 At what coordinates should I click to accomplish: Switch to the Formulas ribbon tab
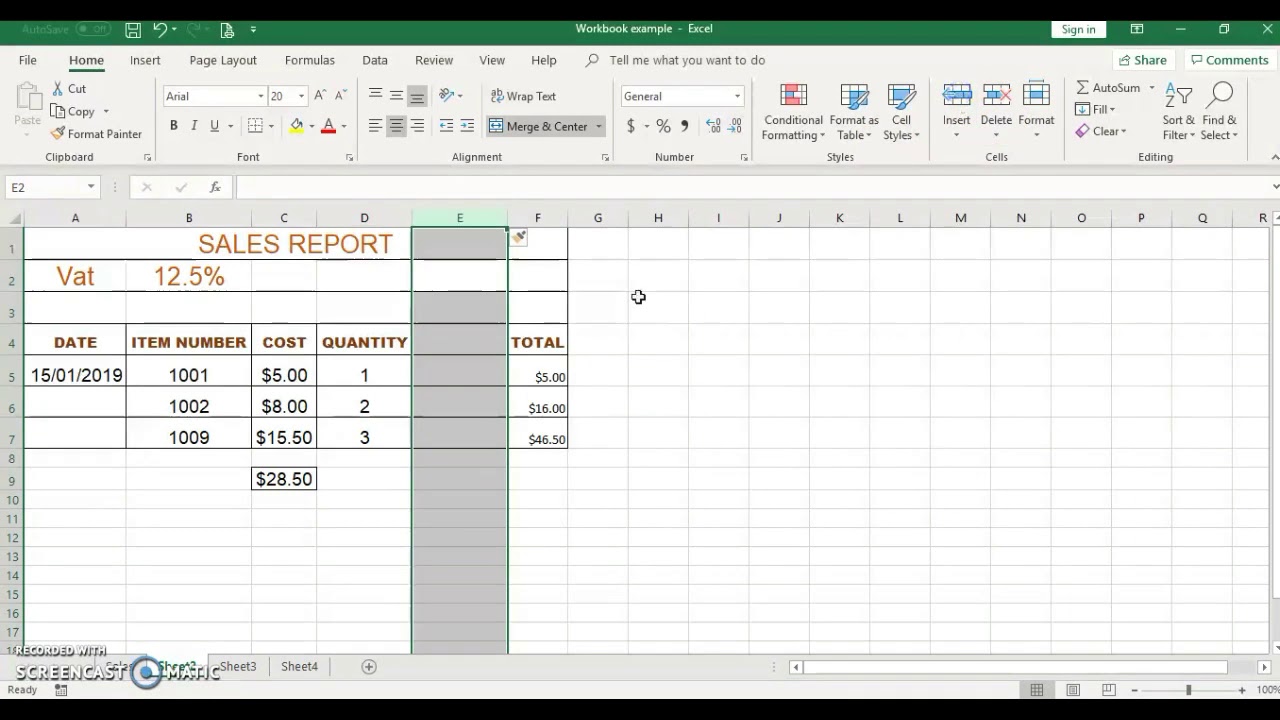pyautogui.click(x=310, y=60)
